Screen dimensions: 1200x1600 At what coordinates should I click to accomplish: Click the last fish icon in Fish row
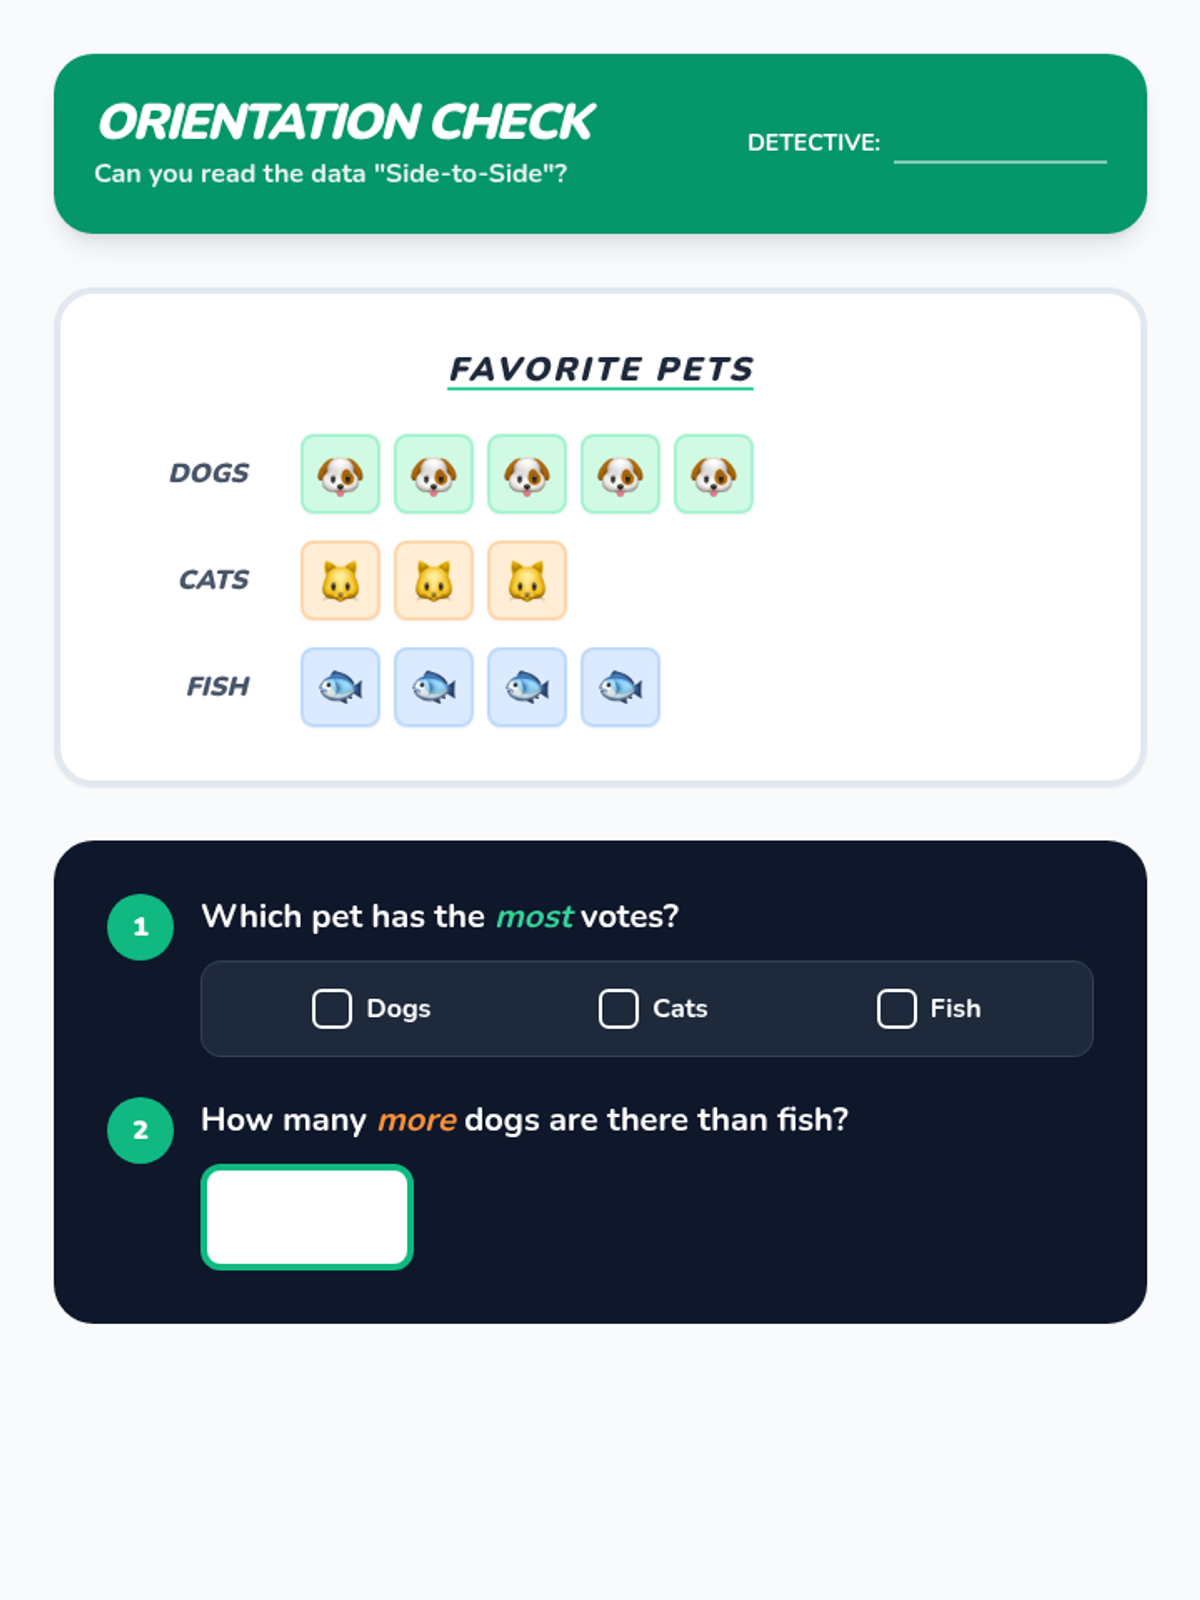pos(620,687)
